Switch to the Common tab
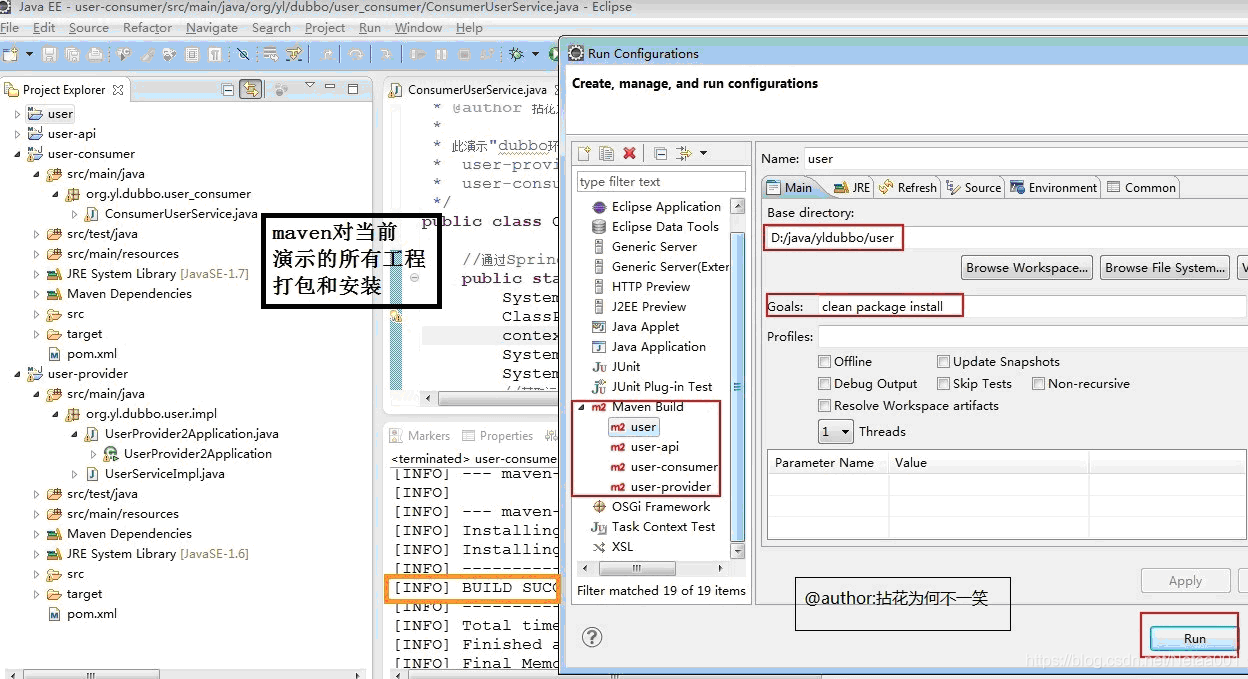The height and width of the screenshot is (679, 1248). [1141, 188]
